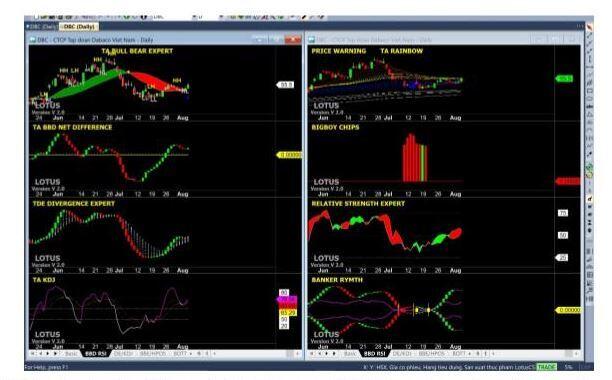Image resolution: width=612 pixels, height=380 pixels.
Task: Open the first DBC document tab
Action: click(x=42, y=27)
